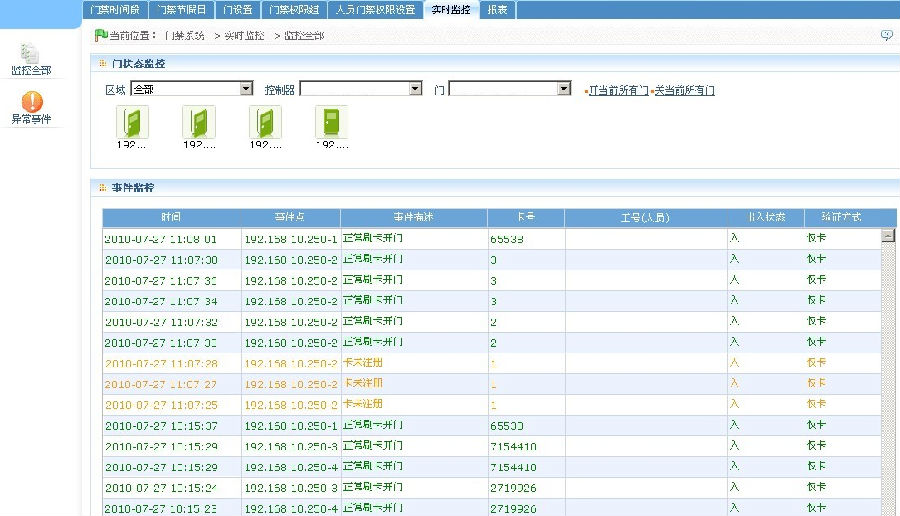Click the 卡号 column header
900x516 pixels.
click(525, 217)
